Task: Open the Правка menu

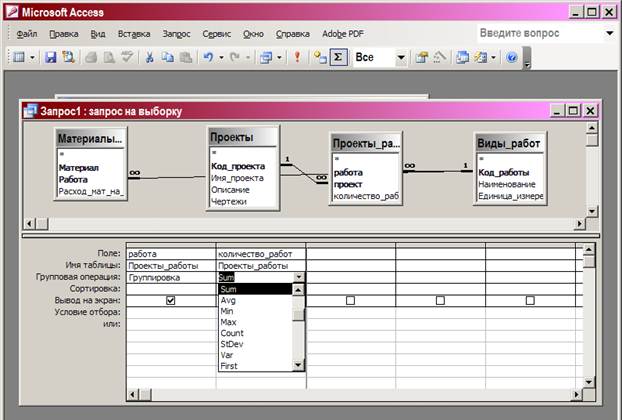Action: 63,34
